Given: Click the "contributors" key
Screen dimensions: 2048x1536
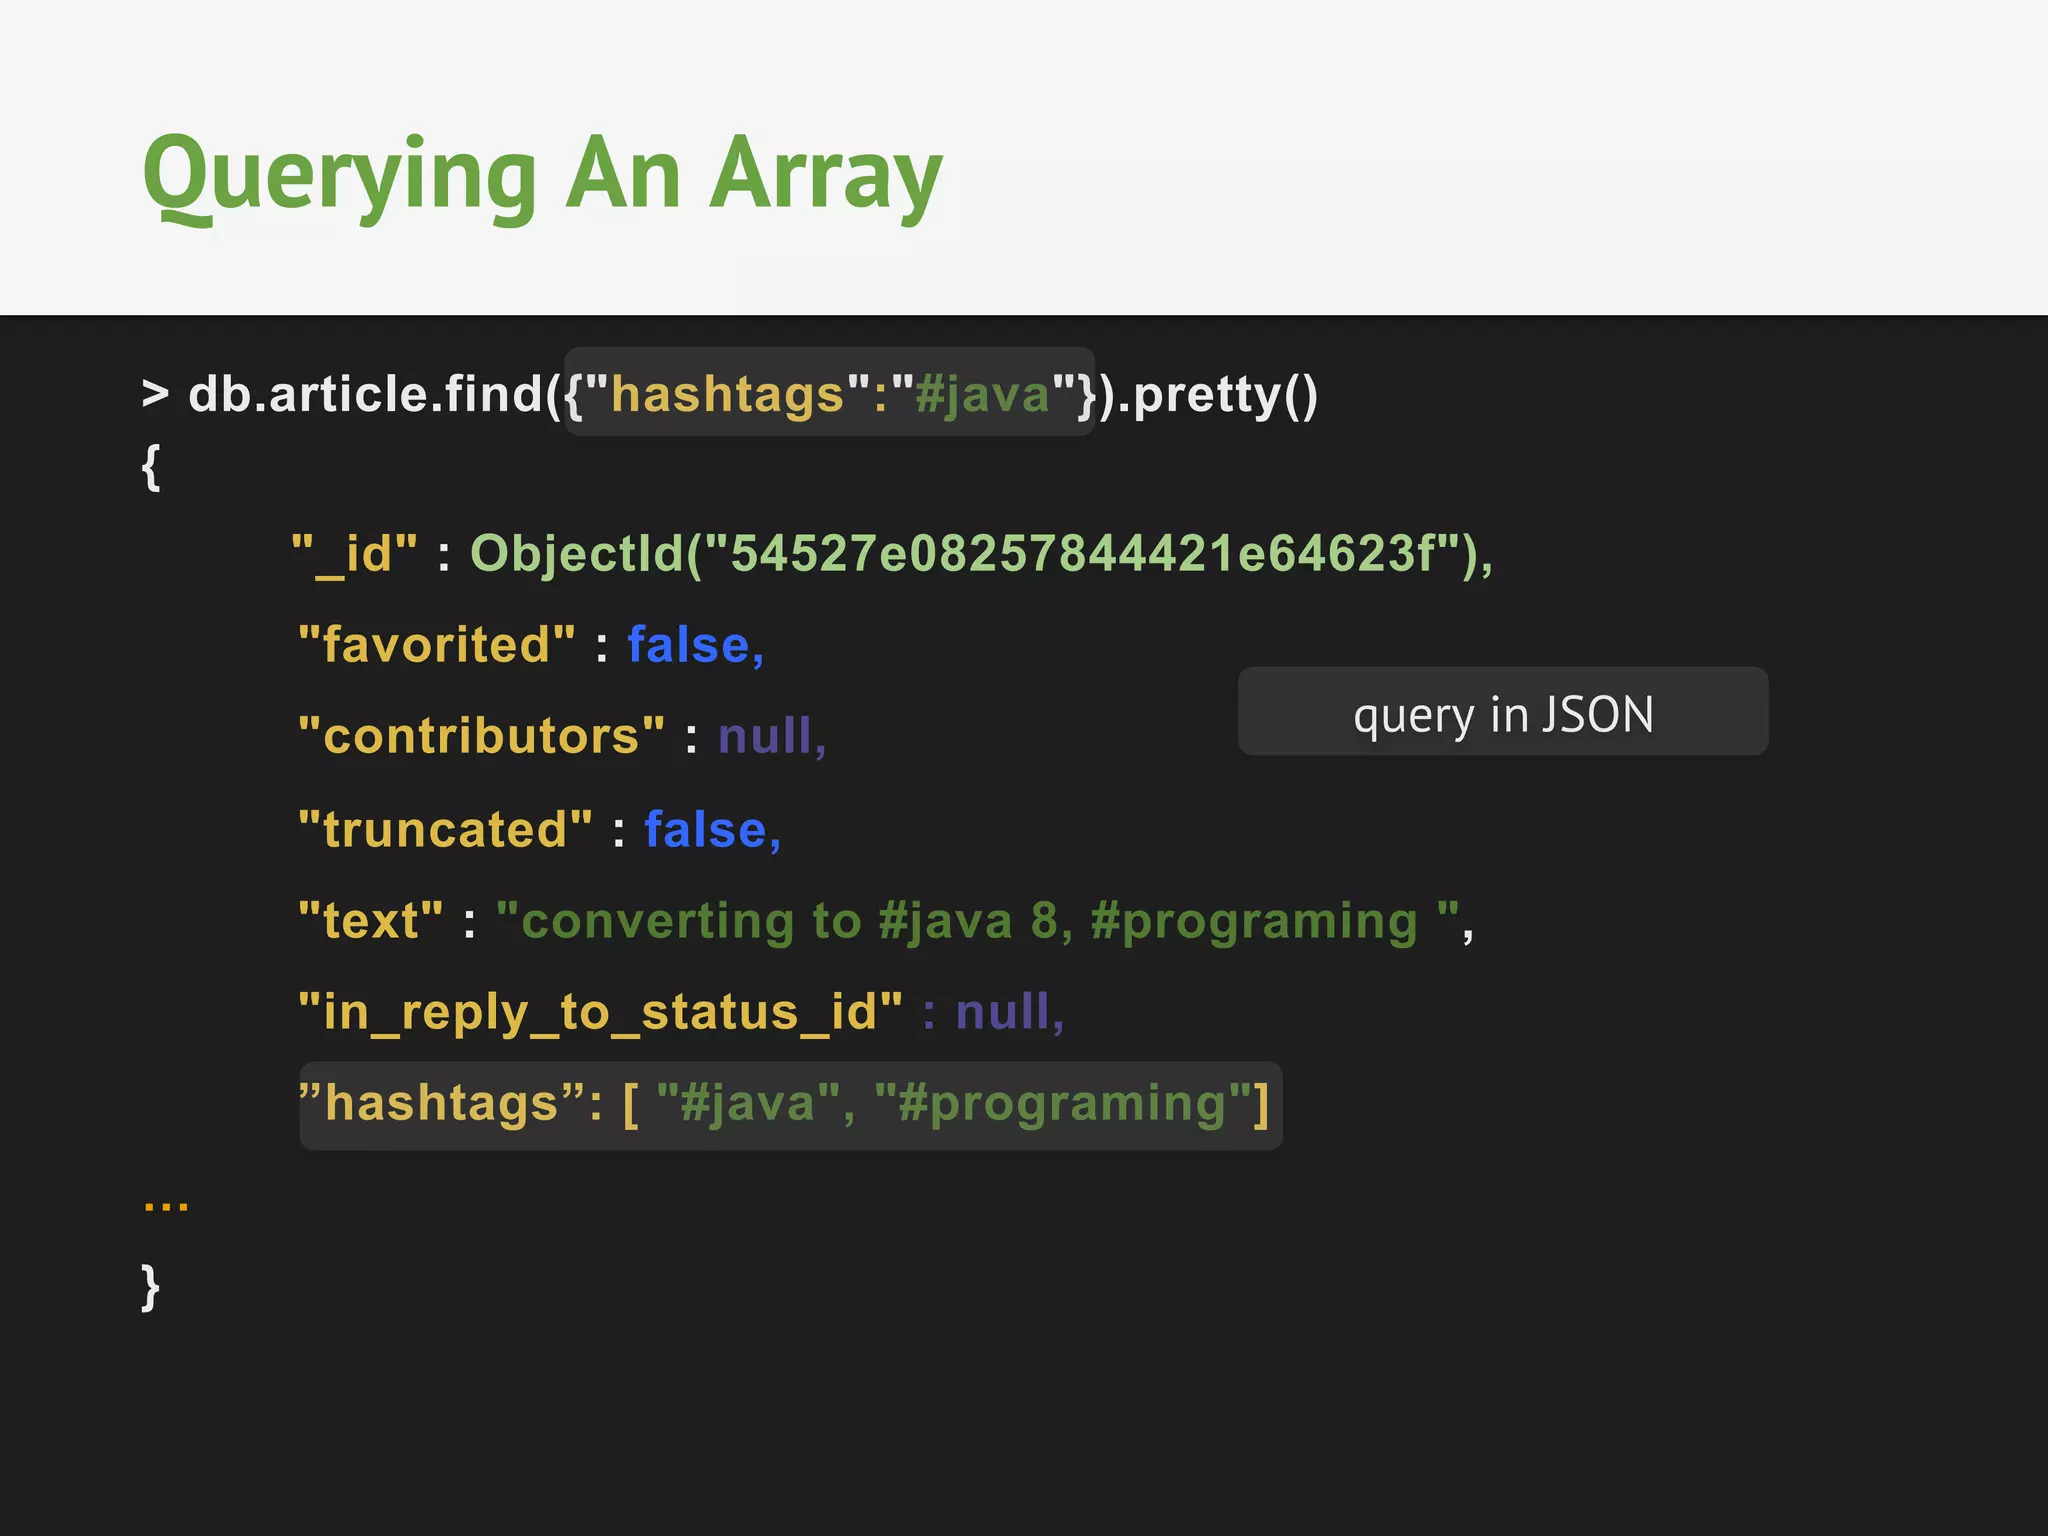Looking at the screenshot, I should [x=481, y=737].
